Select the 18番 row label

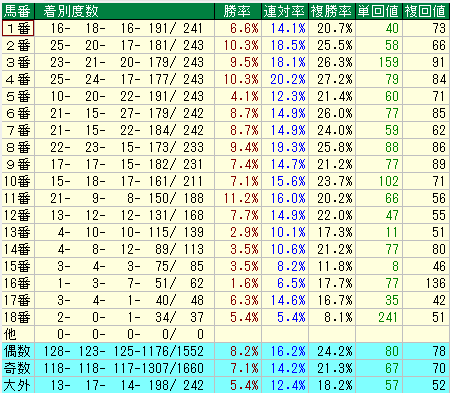click(18, 317)
